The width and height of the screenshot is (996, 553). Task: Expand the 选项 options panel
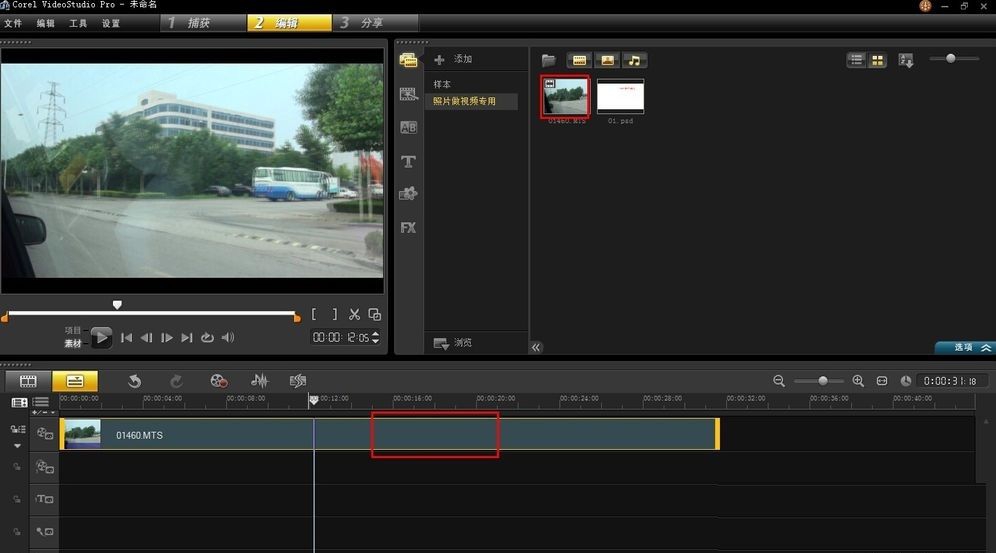[x=964, y=348]
